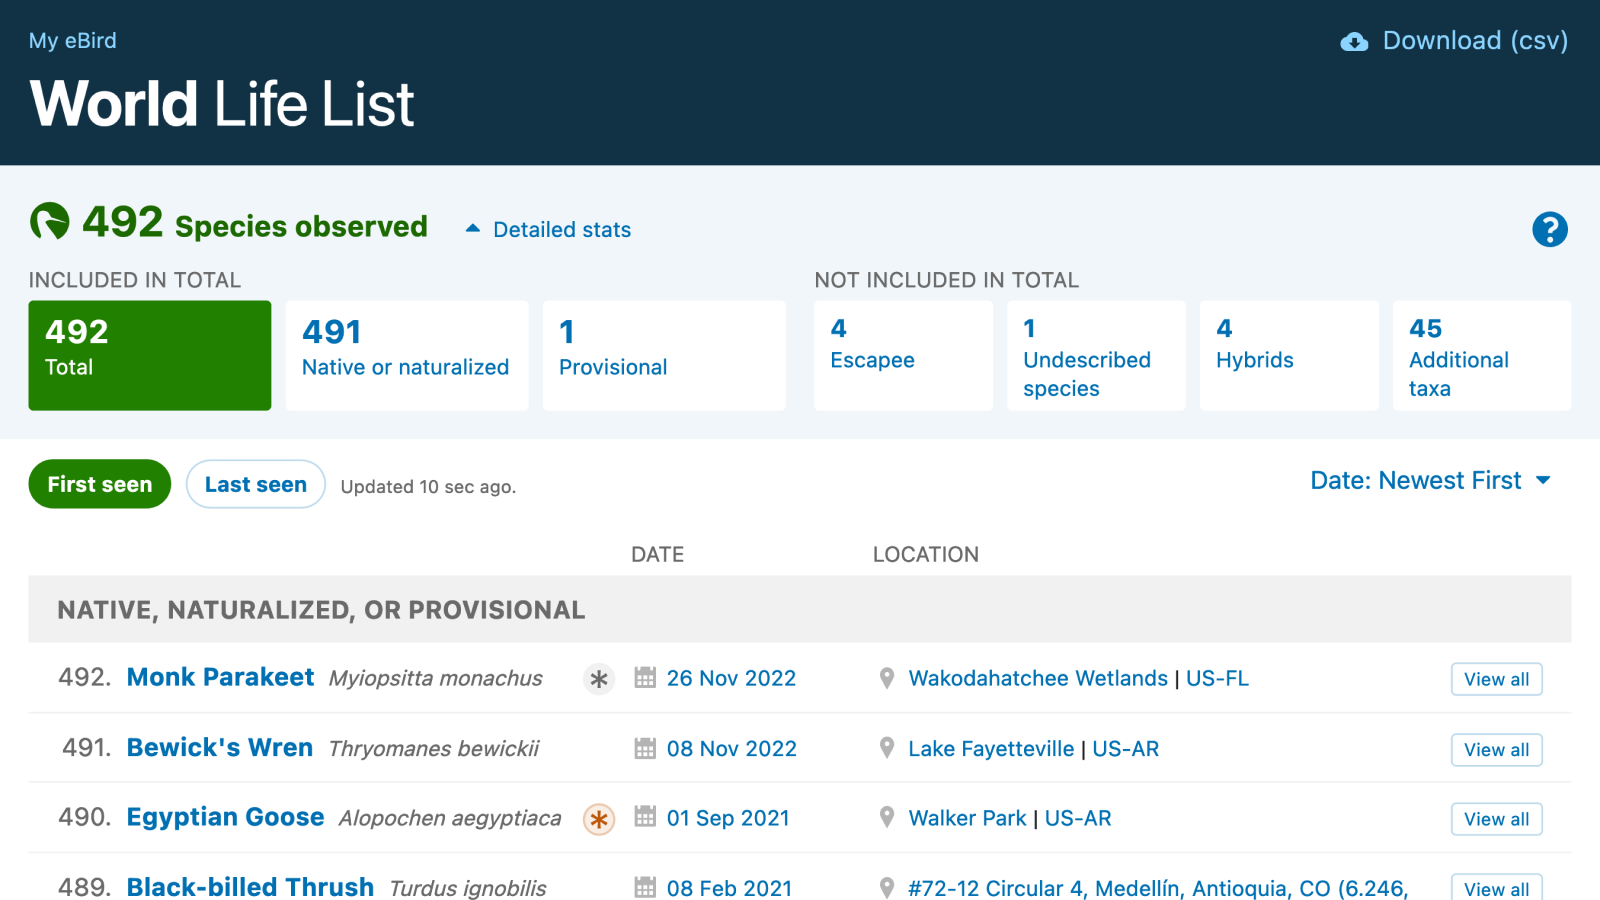Select the 45 Additional taxa card
Screen dimensions: 1600x900
point(1482,355)
